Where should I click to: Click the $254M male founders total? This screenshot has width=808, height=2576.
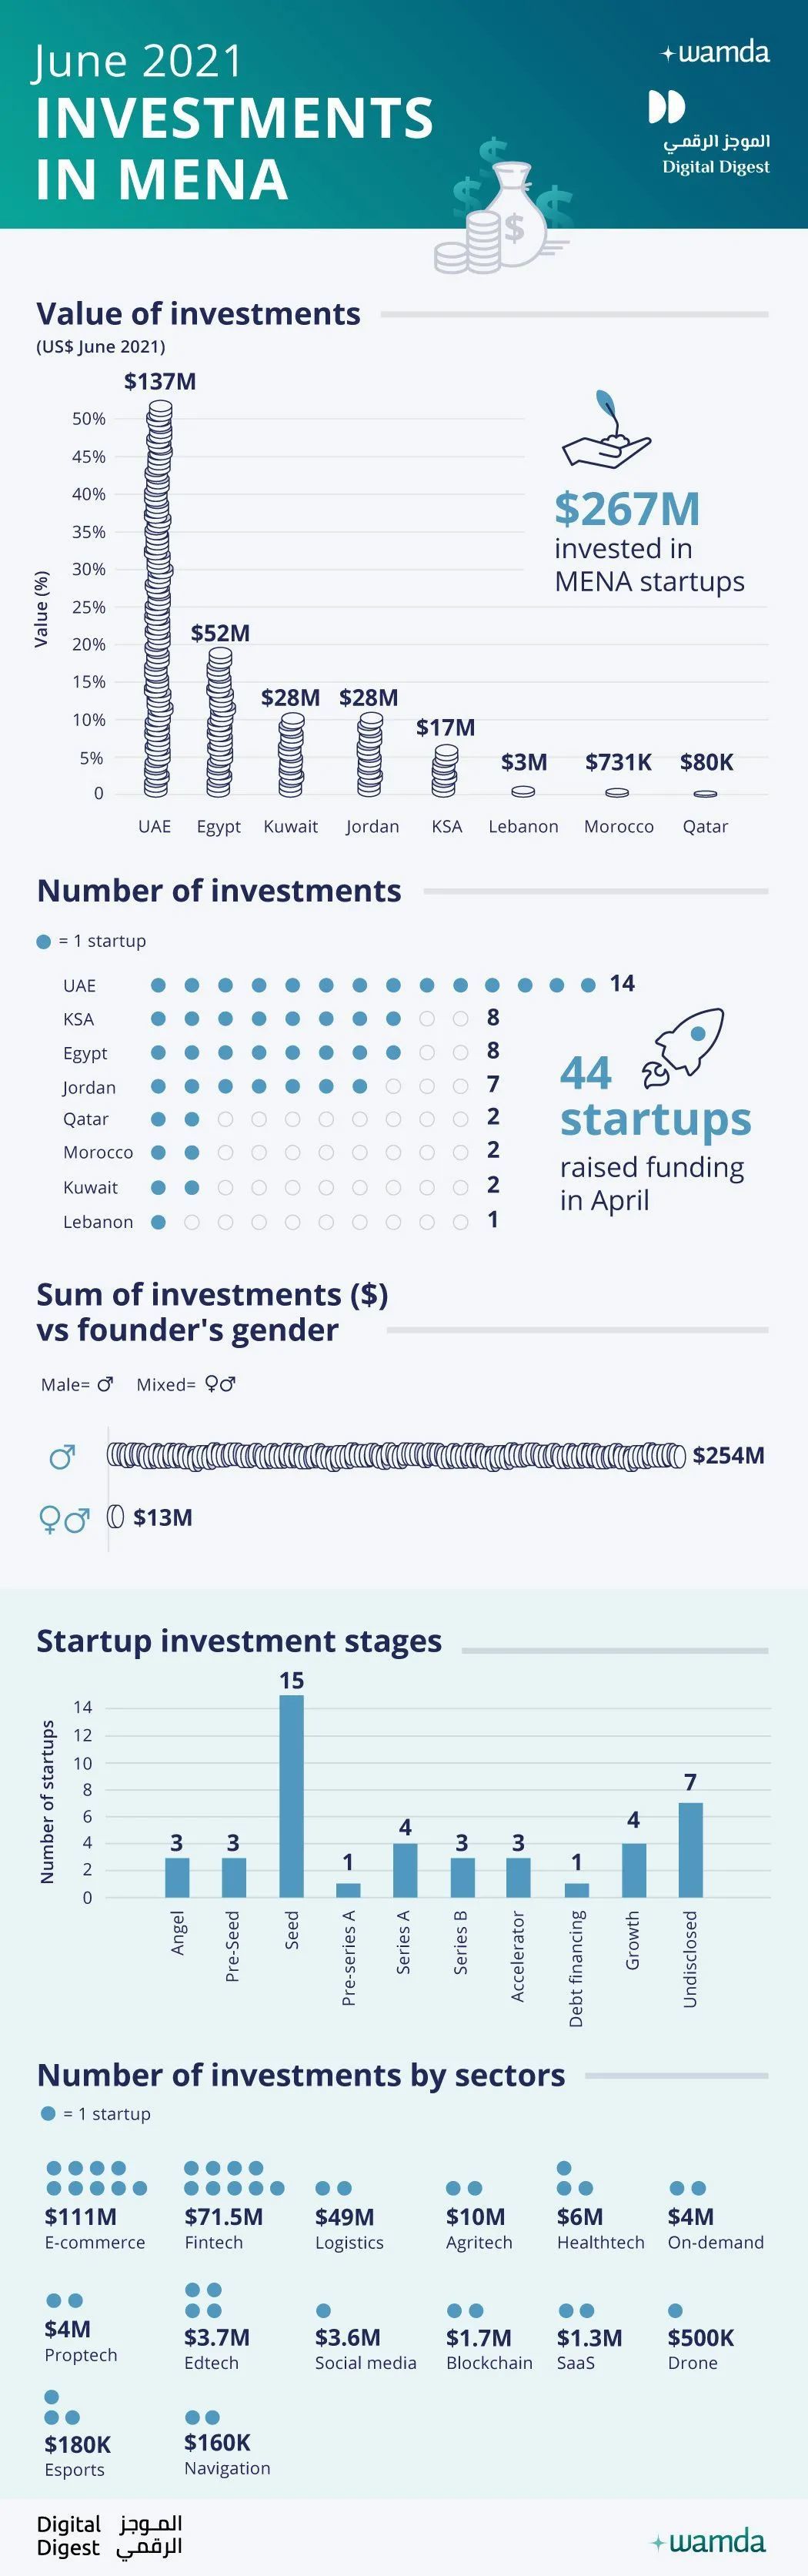coord(728,1455)
